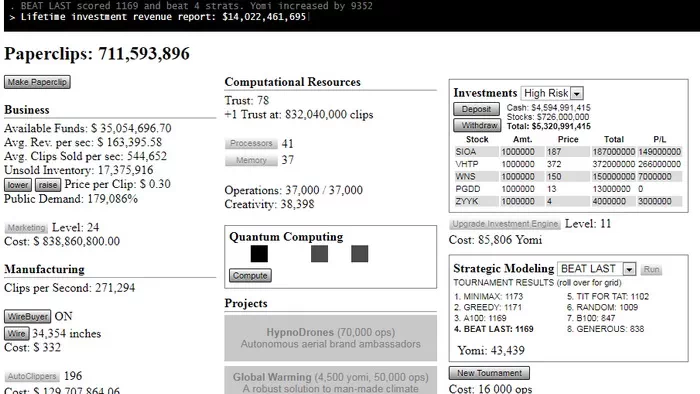Start a New Tournament
Viewport: 700px width, 394px height.
tap(489, 373)
